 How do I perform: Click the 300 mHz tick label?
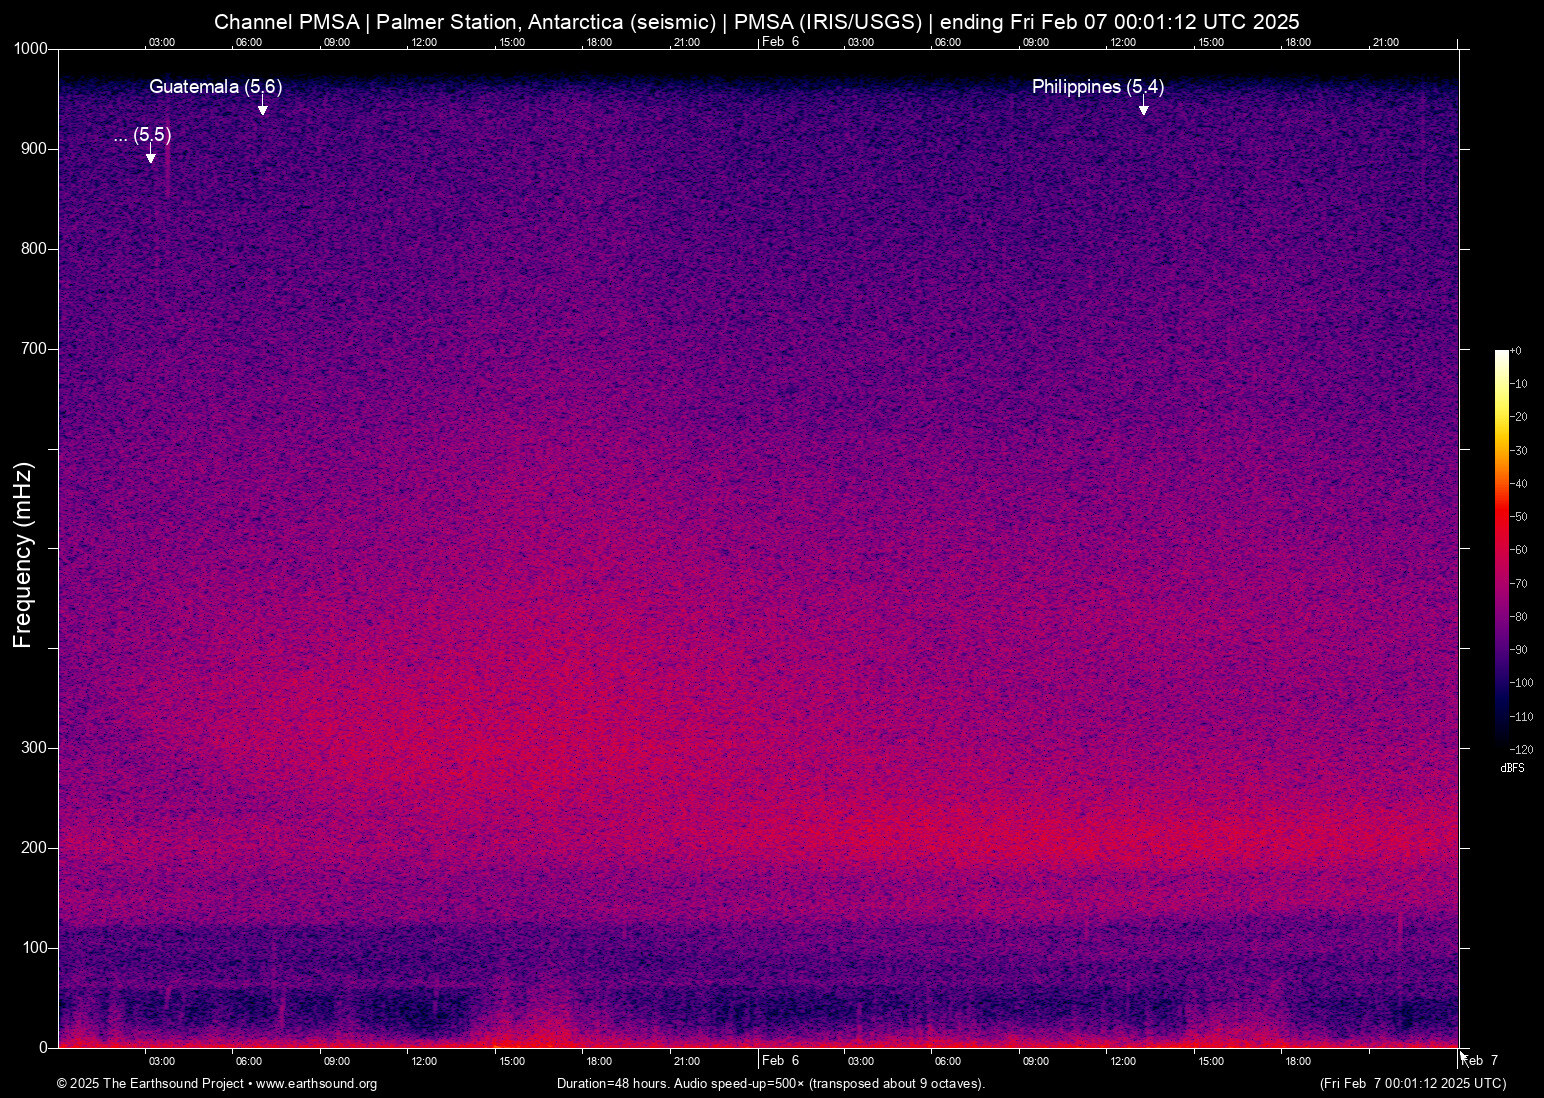pyautogui.click(x=34, y=747)
